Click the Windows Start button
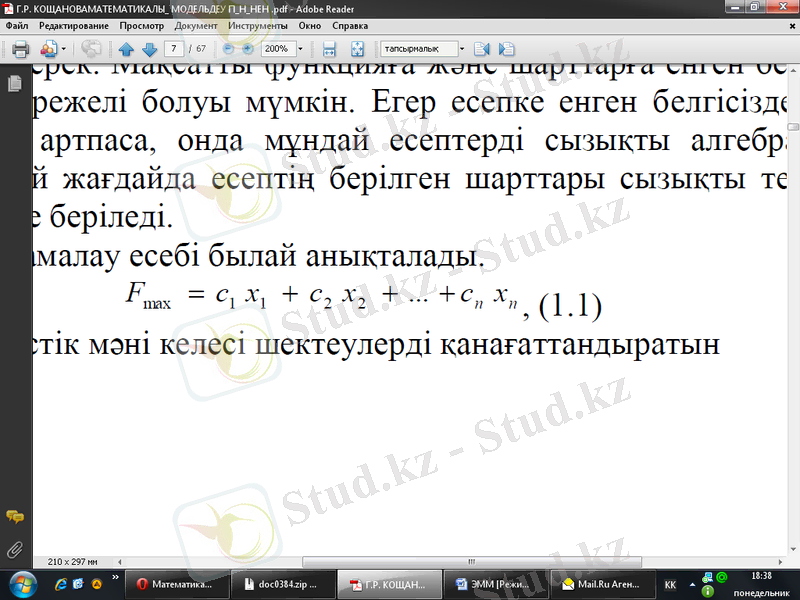The width and height of the screenshot is (800, 600). pos(23,585)
